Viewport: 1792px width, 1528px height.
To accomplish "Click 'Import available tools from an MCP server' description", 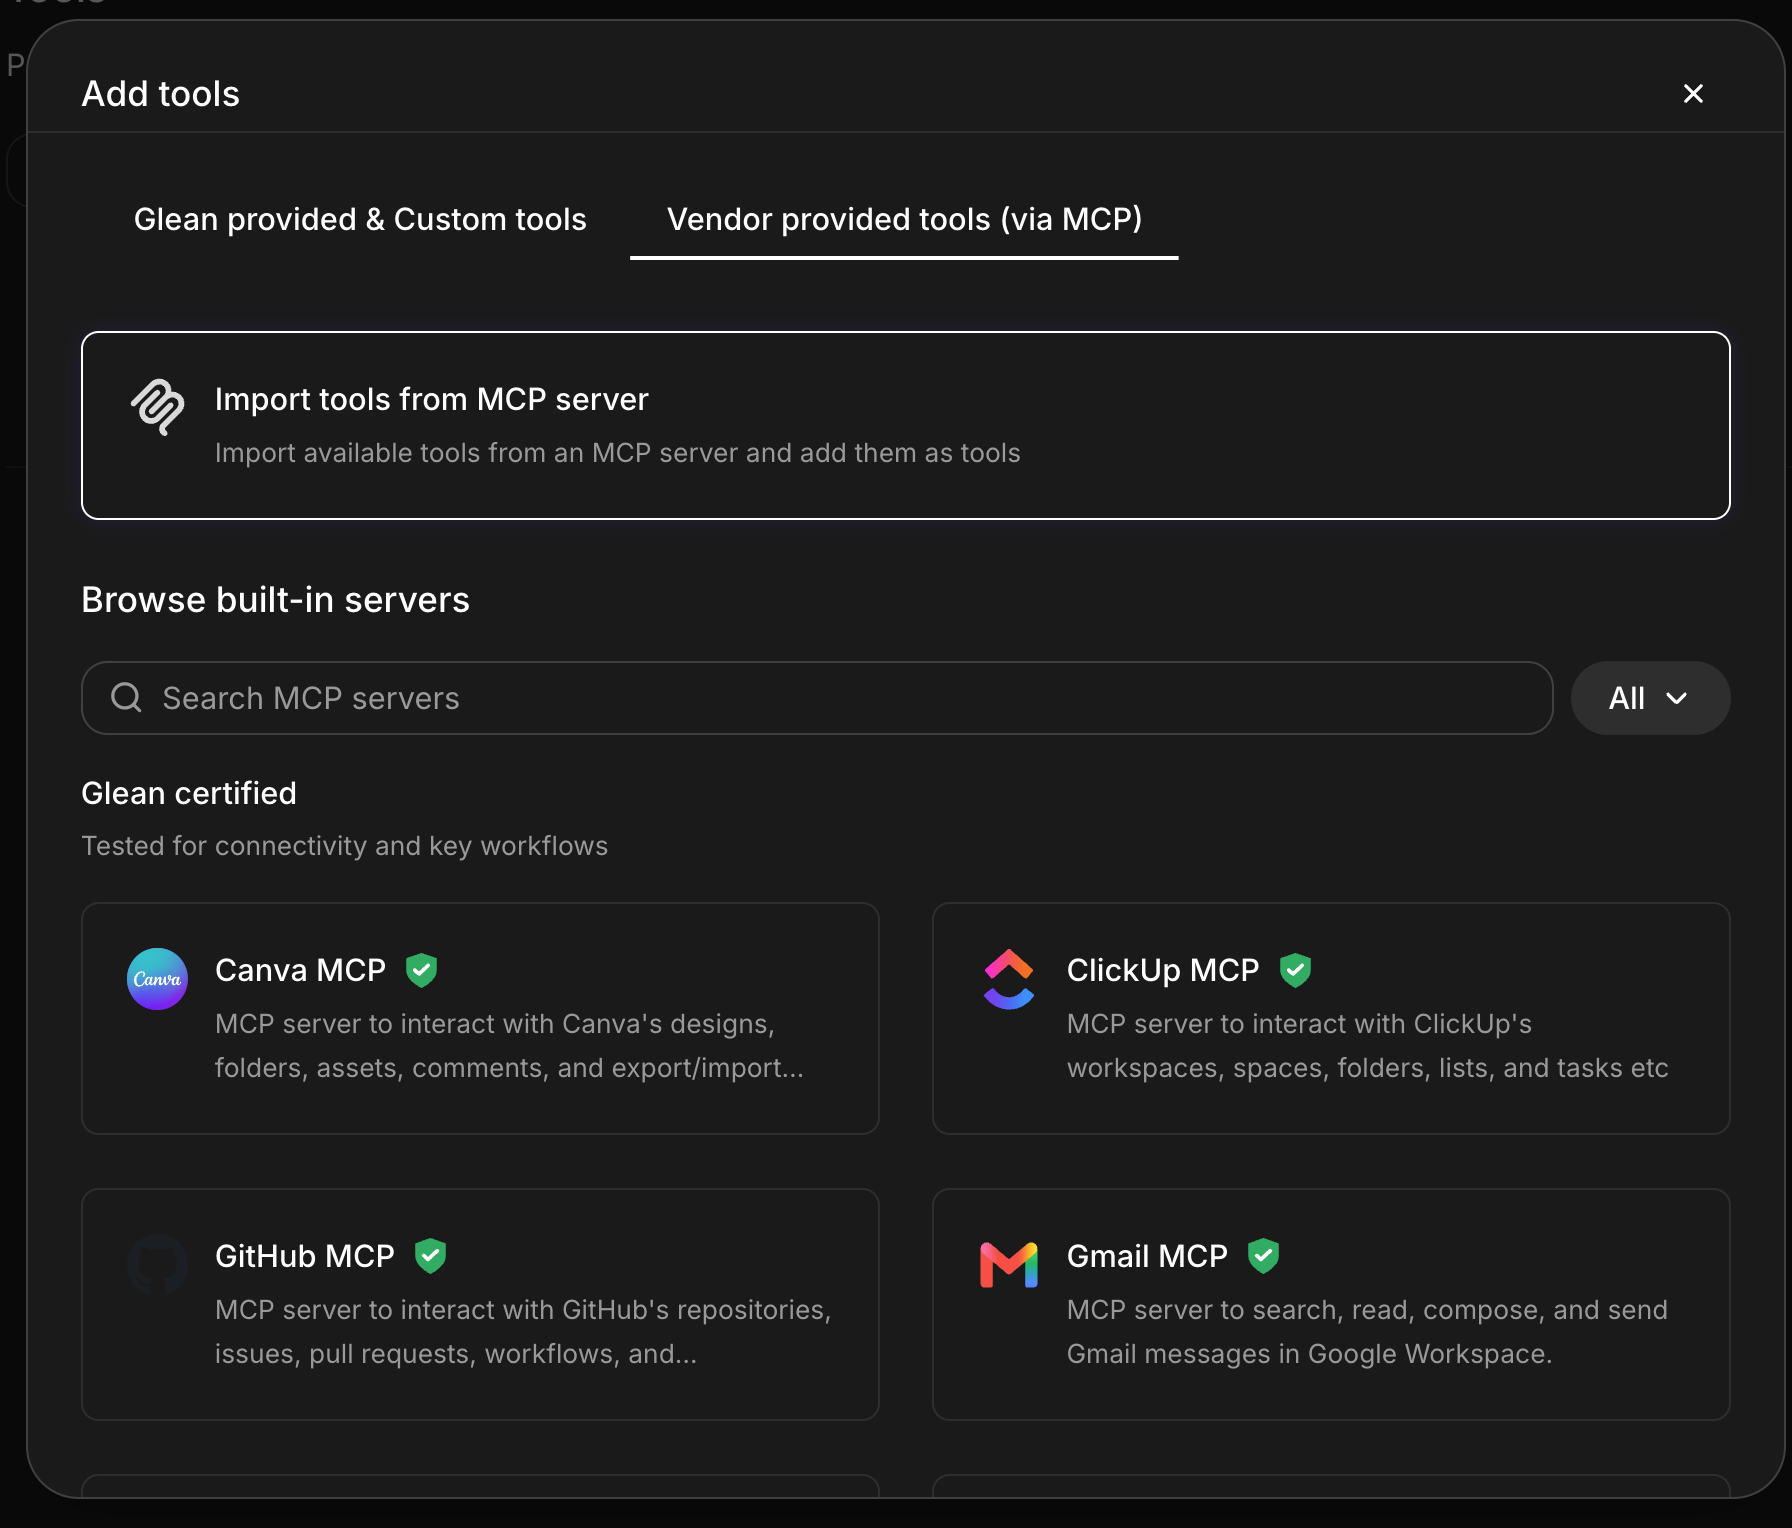I will tap(618, 453).
